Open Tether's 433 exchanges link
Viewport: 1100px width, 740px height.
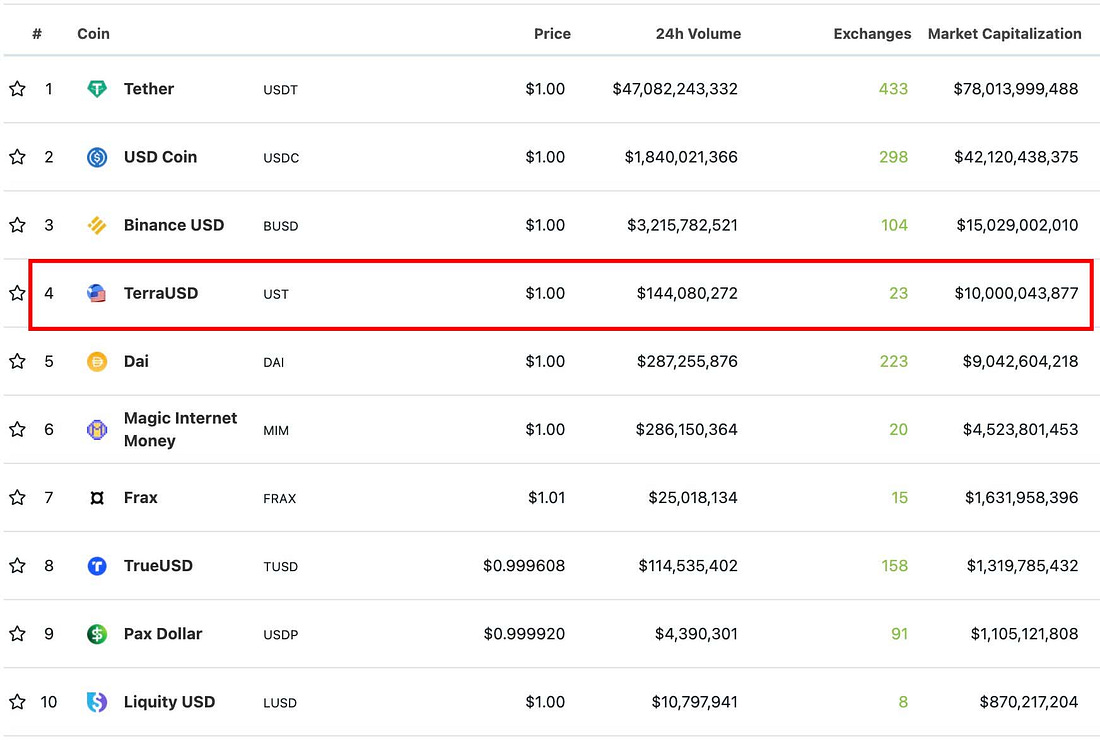(x=893, y=88)
